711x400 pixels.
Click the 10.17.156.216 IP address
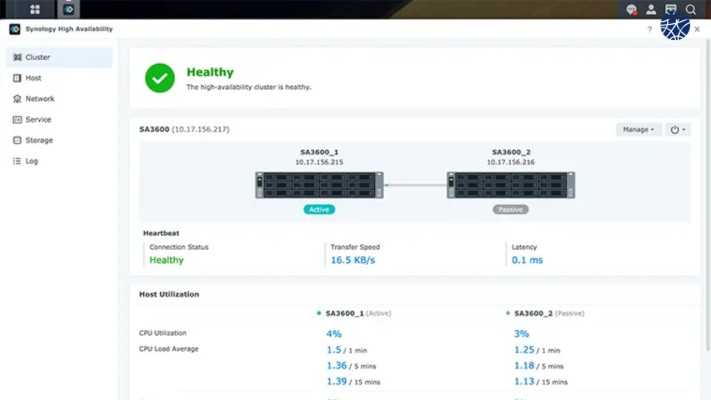(511, 162)
